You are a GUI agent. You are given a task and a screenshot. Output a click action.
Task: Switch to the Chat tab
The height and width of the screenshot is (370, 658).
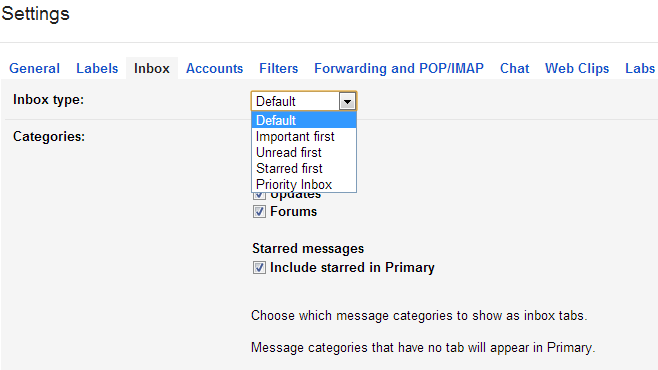click(514, 68)
